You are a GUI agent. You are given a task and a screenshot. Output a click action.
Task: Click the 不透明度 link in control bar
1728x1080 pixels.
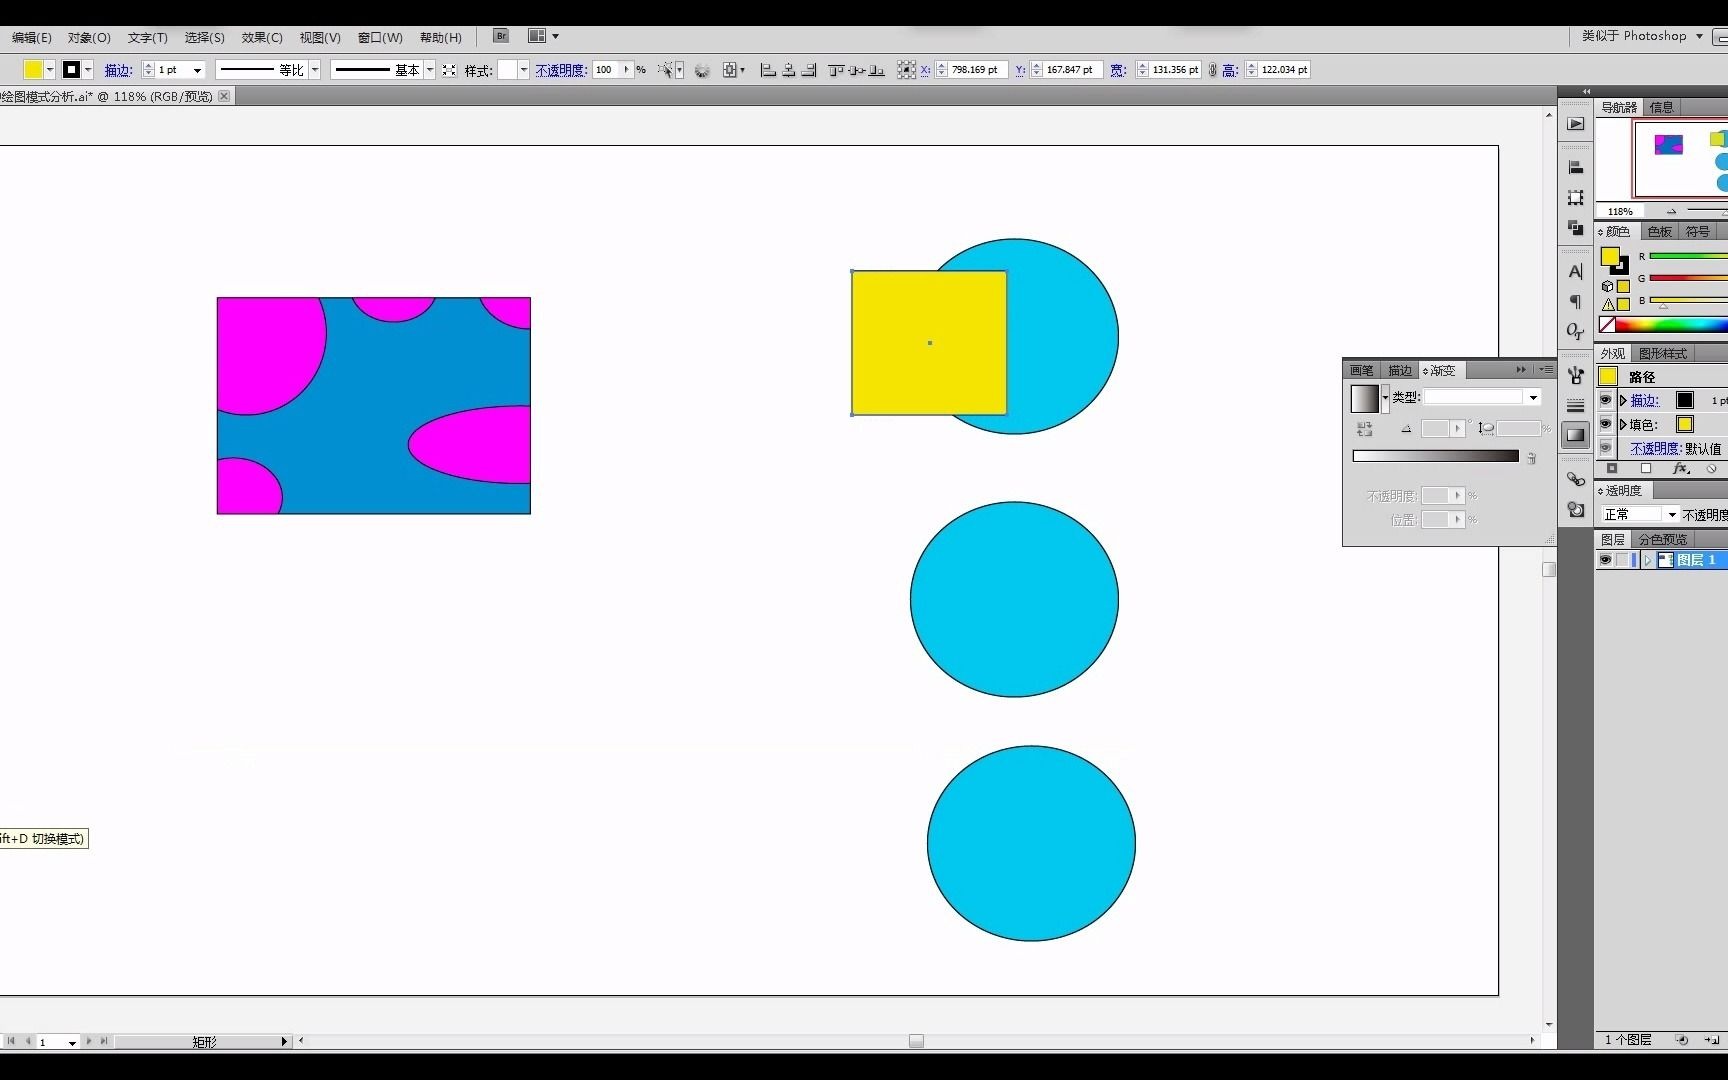561,70
